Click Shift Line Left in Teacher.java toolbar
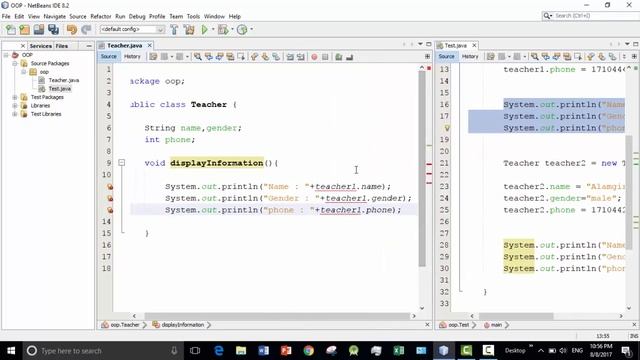 click(x=290, y=57)
